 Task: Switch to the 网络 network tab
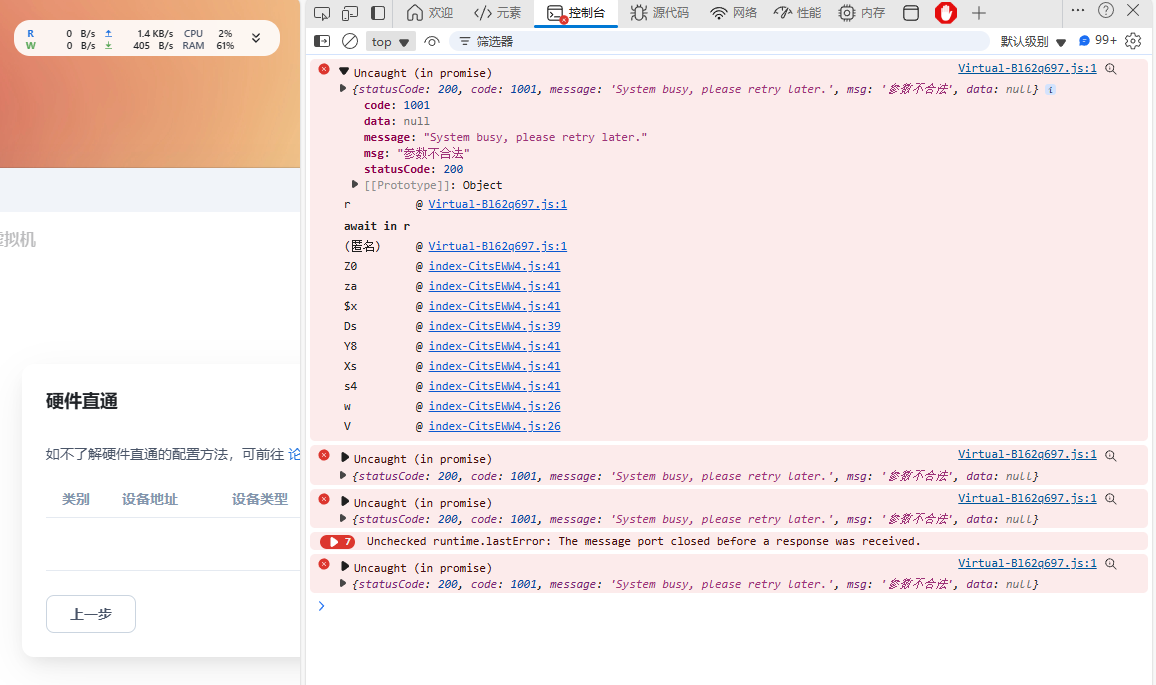click(x=734, y=13)
